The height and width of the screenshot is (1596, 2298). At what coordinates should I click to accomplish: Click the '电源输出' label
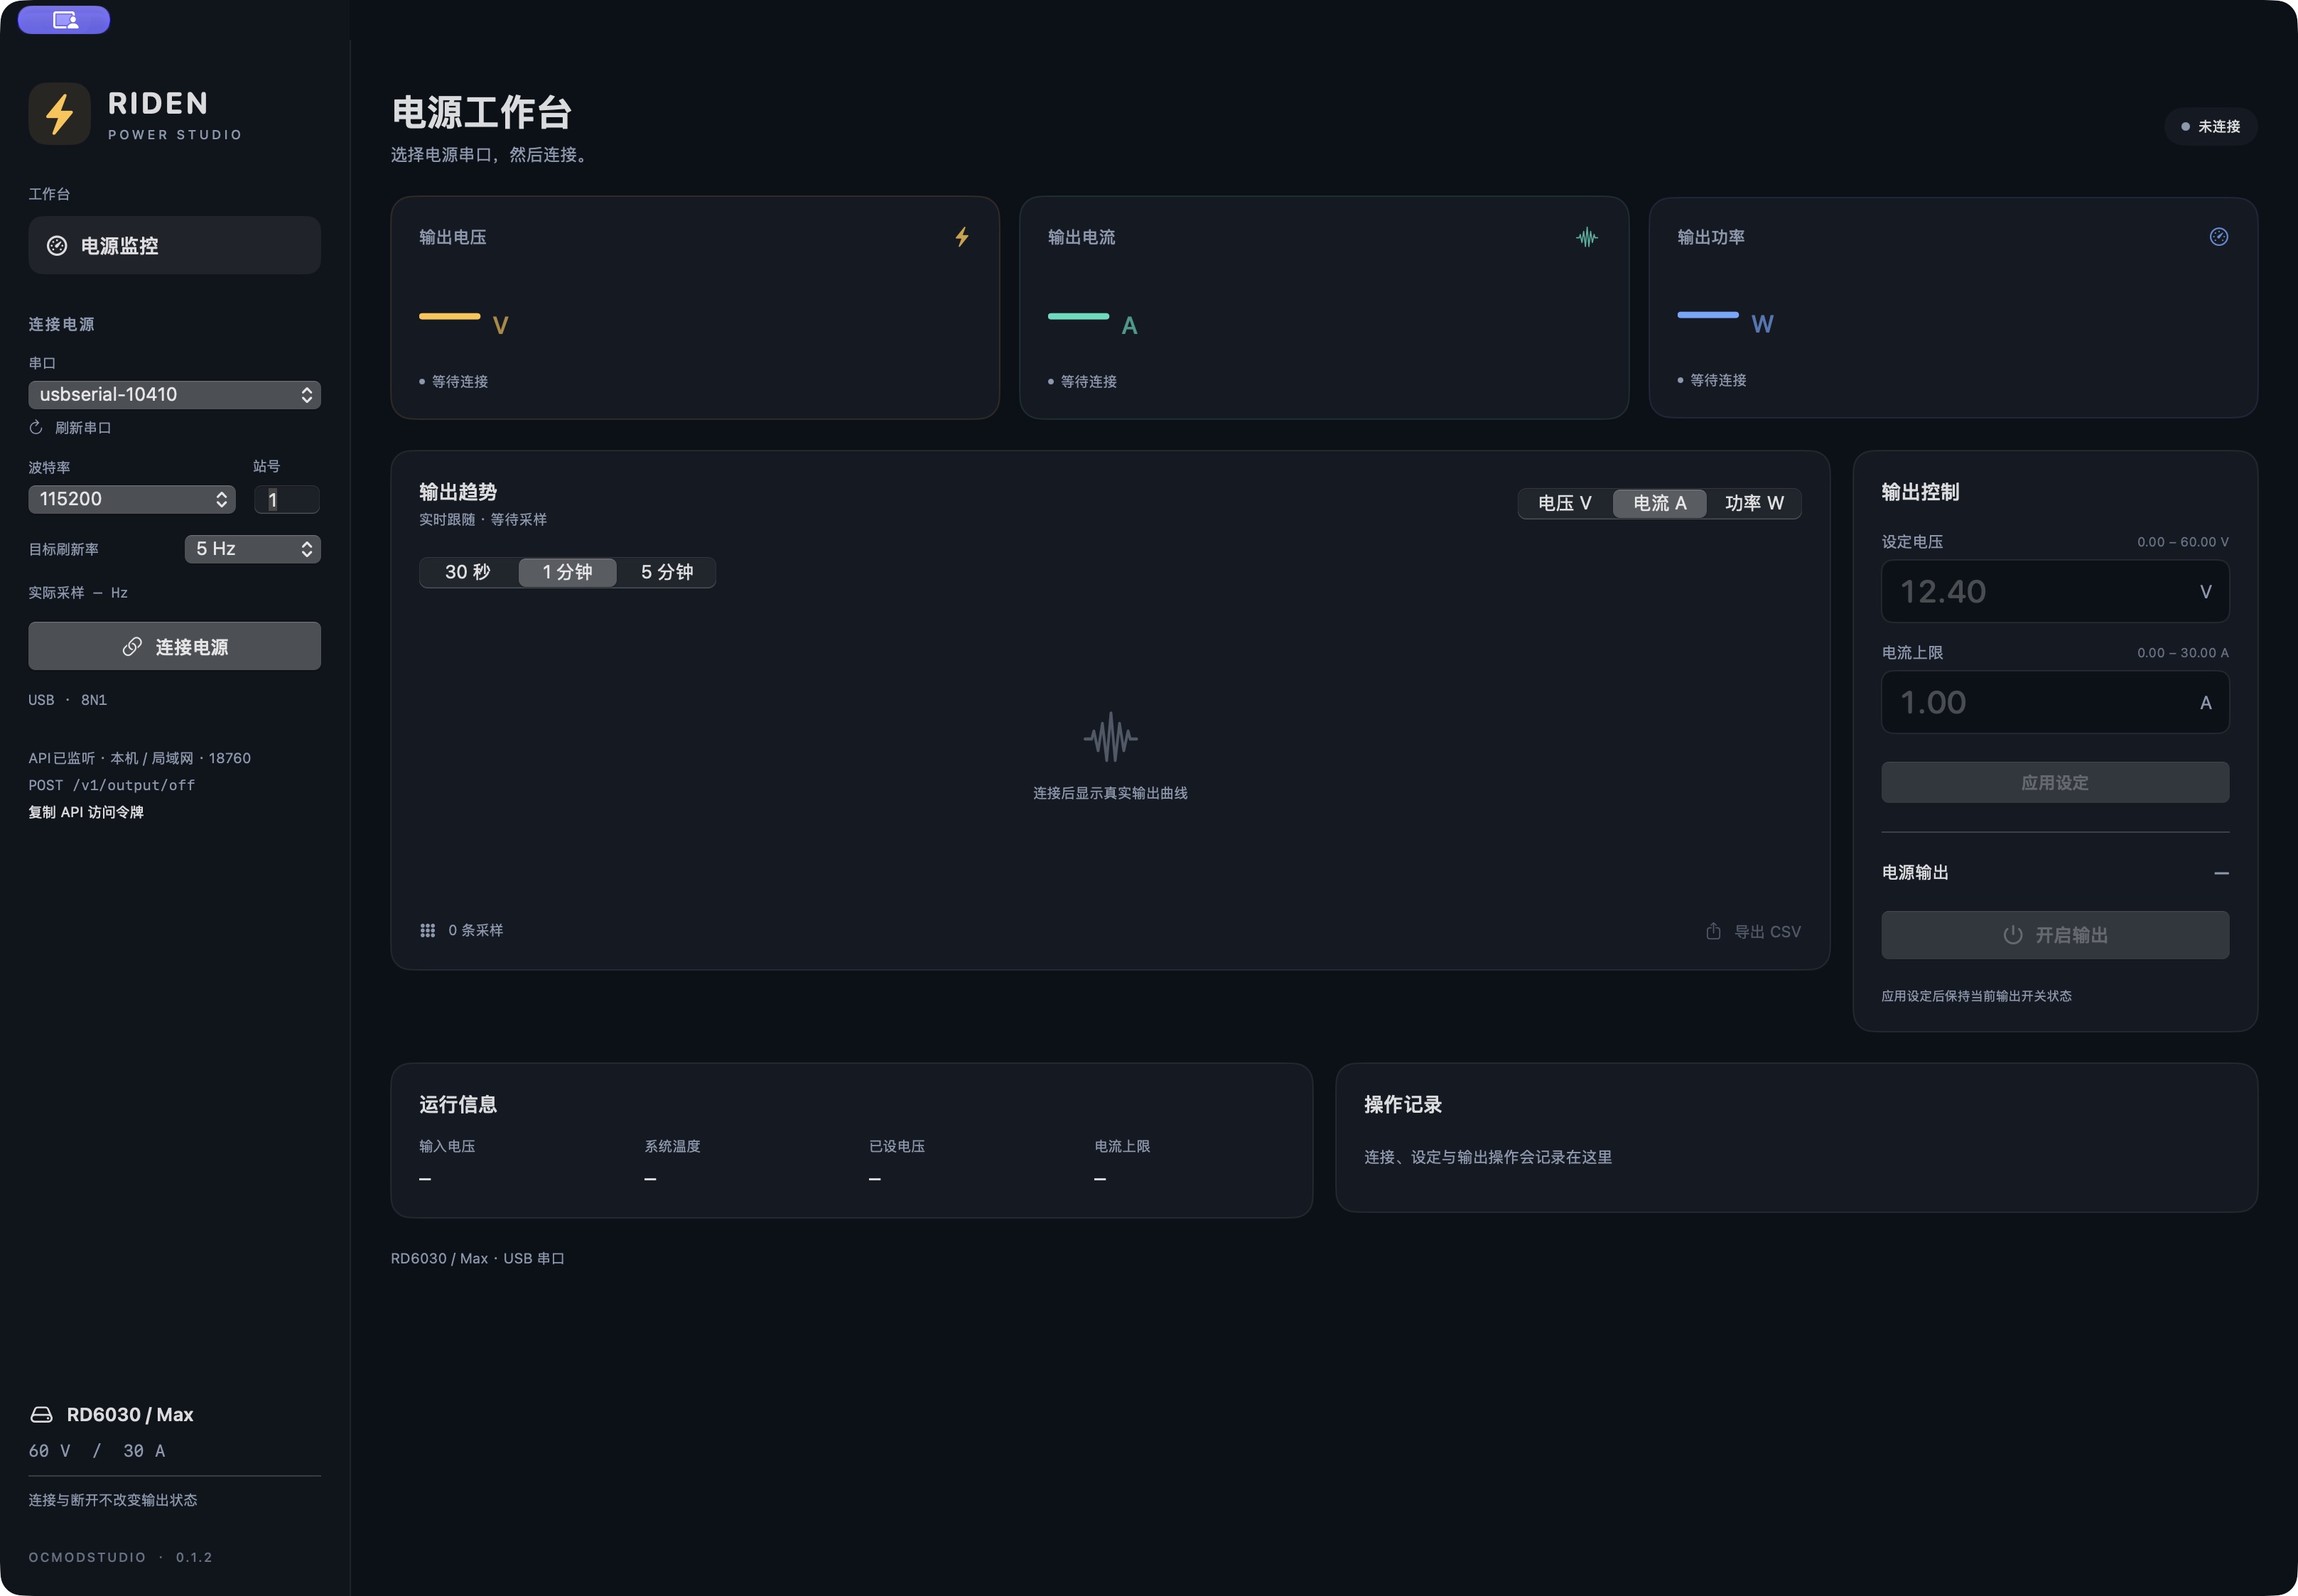pyautogui.click(x=1915, y=873)
